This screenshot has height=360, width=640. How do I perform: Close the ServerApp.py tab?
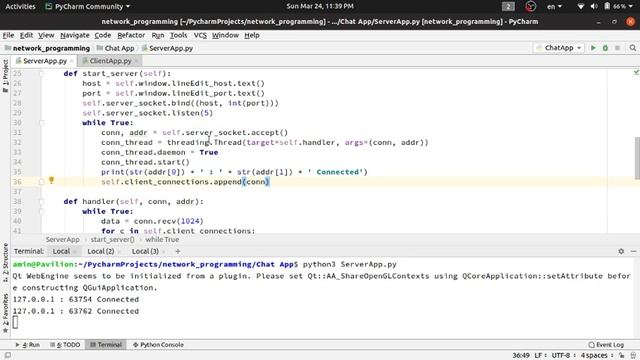(71, 61)
